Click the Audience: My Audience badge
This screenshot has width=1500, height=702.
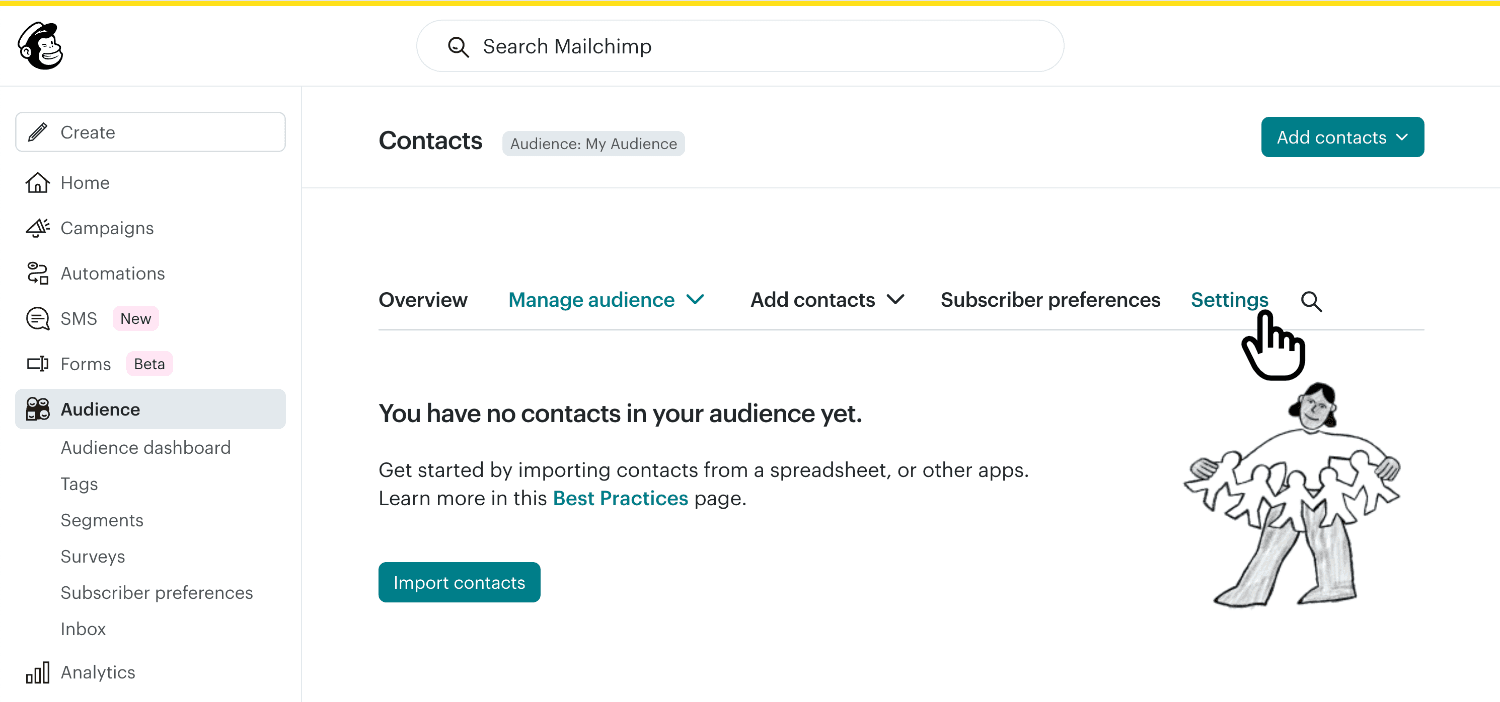[x=594, y=144]
